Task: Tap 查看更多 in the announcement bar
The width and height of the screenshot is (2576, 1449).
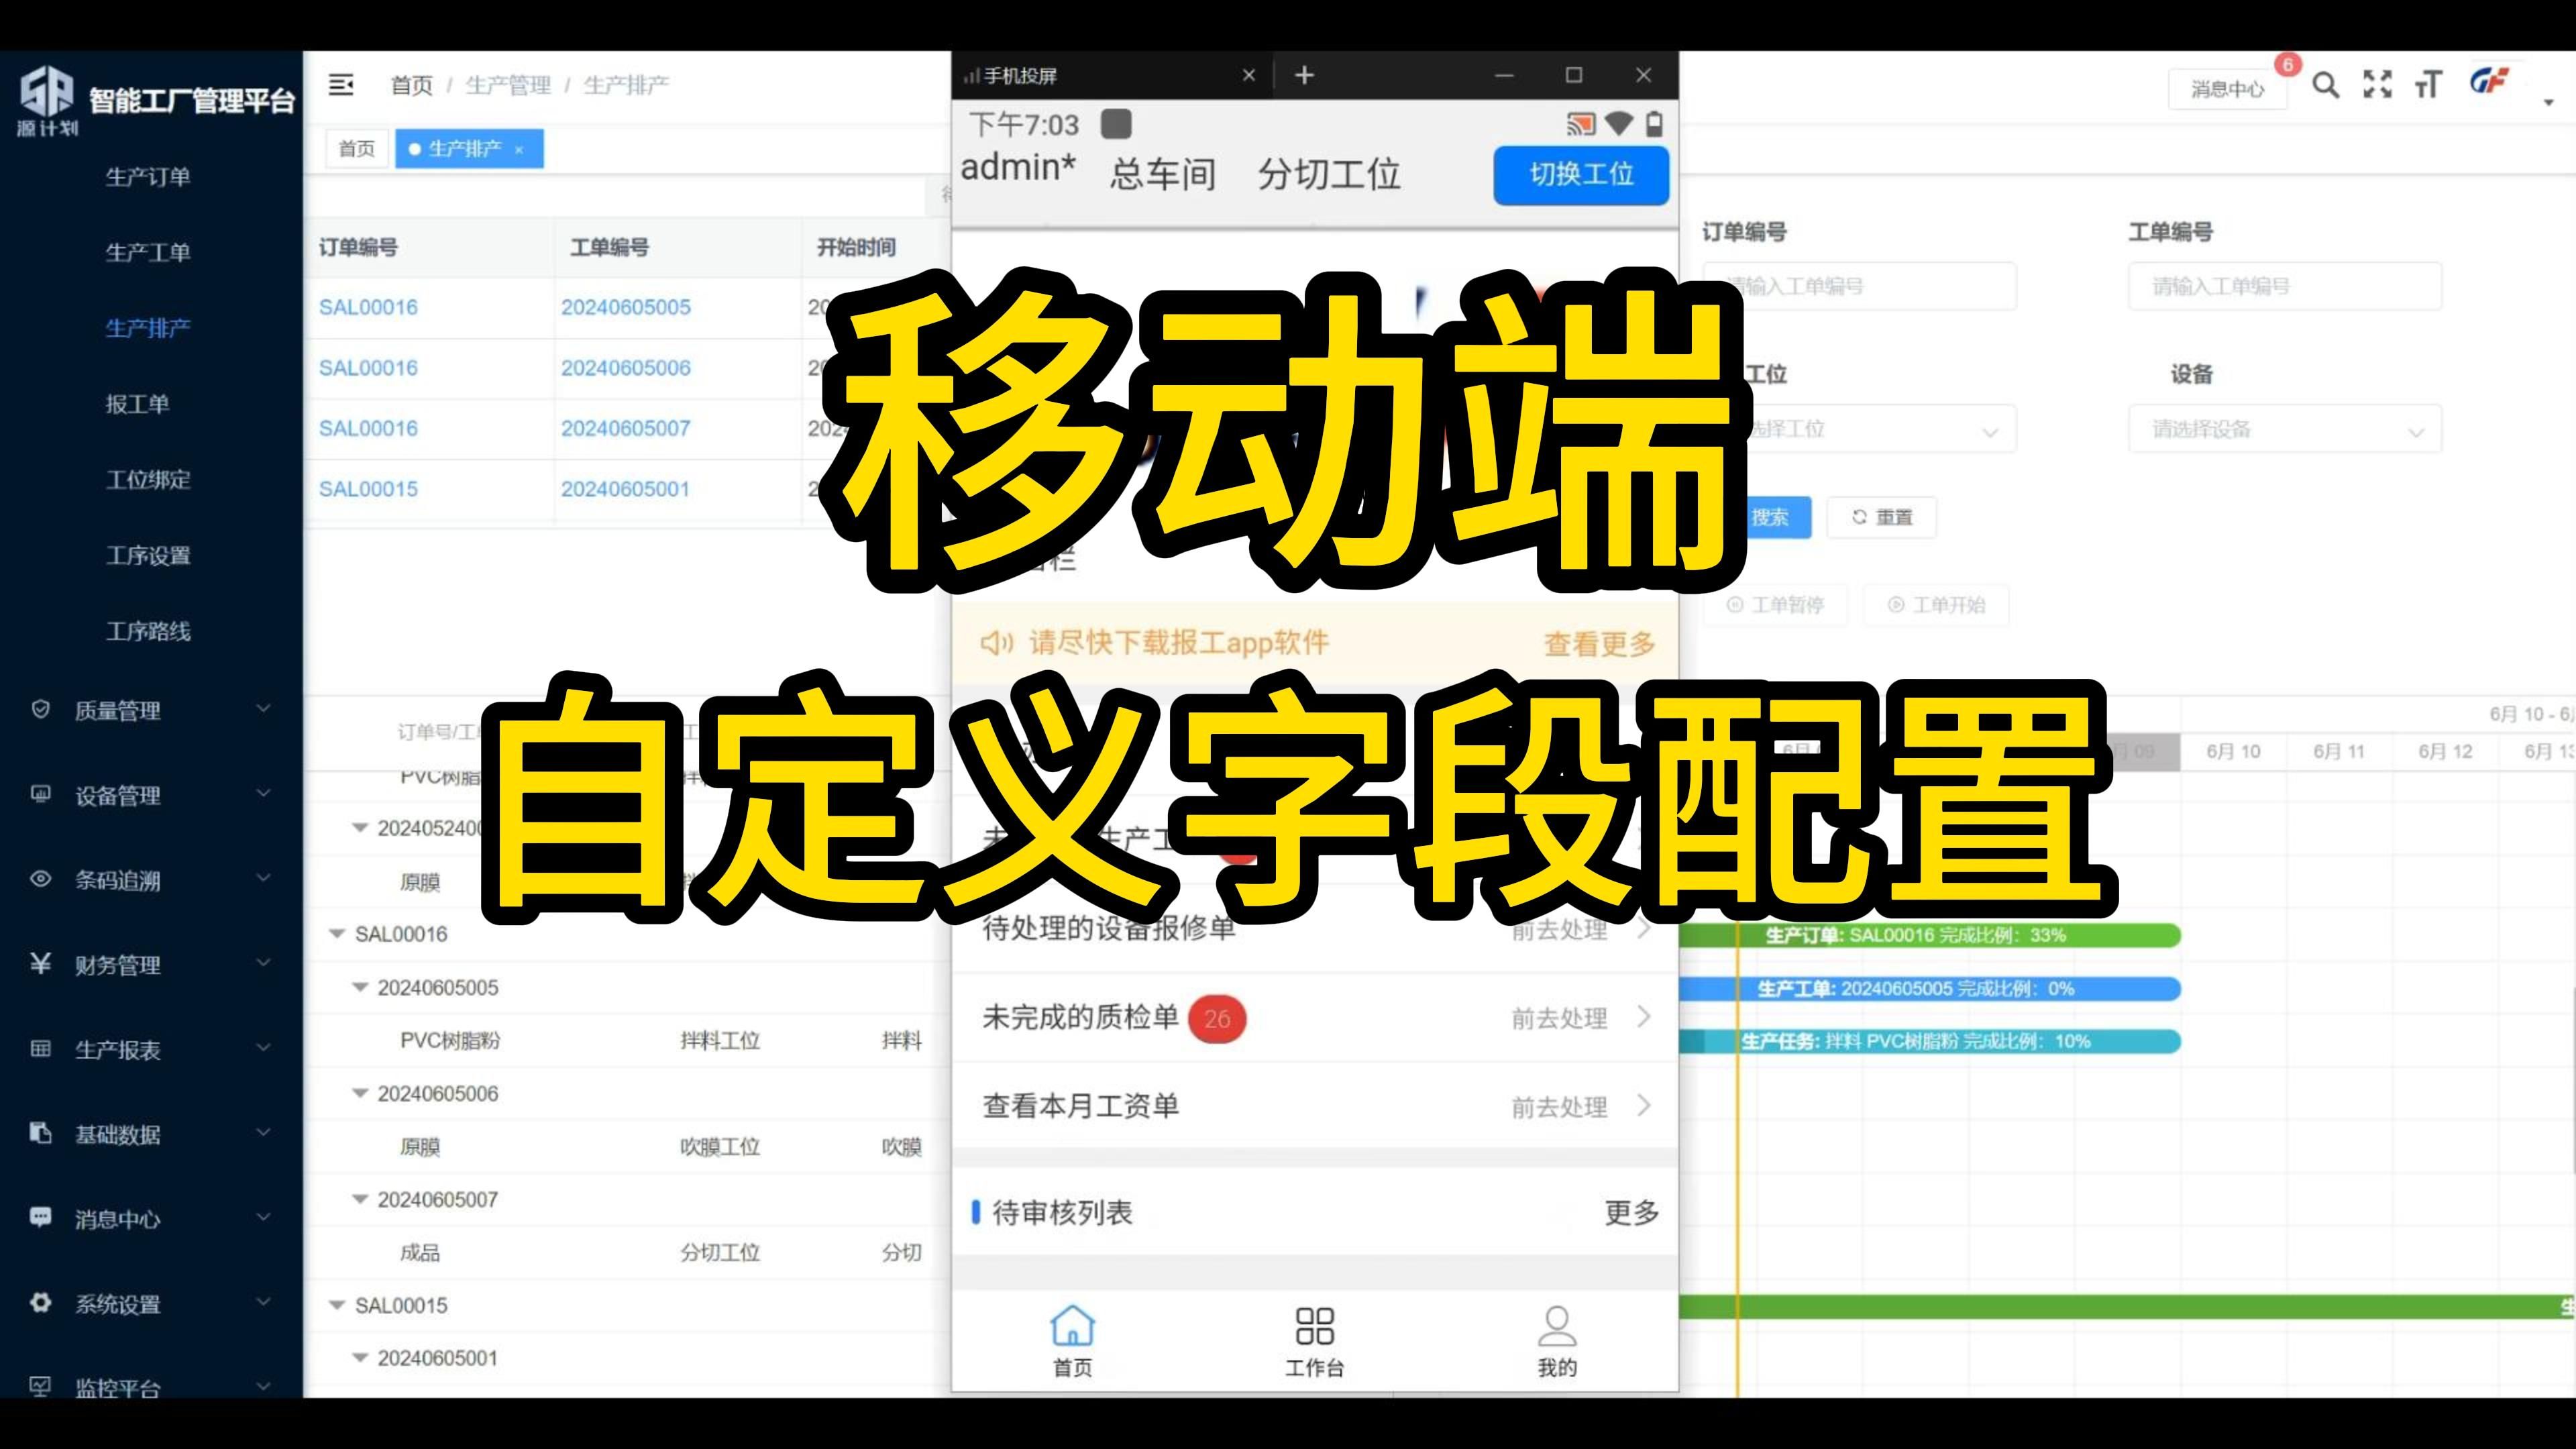Action: 1600,644
